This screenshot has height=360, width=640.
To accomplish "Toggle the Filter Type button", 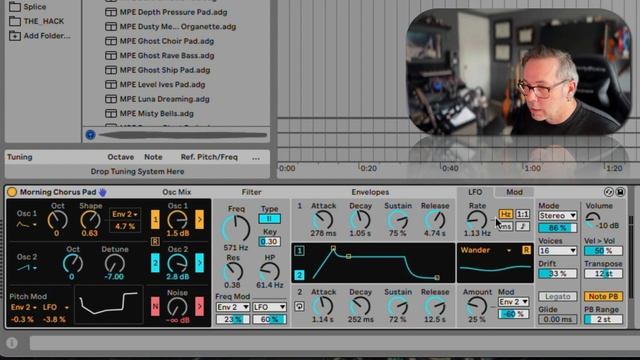I will pos(269,219).
